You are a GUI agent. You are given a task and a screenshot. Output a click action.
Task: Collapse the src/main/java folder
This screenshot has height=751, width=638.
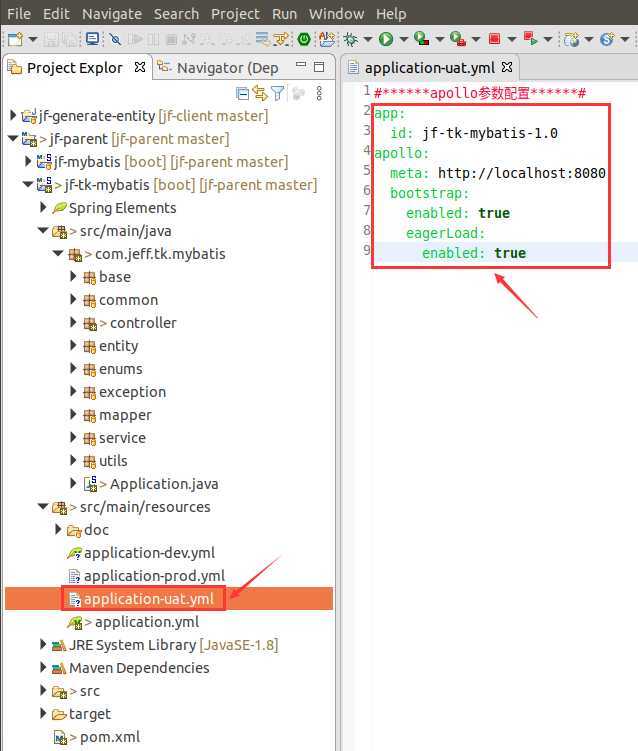click(x=43, y=230)
